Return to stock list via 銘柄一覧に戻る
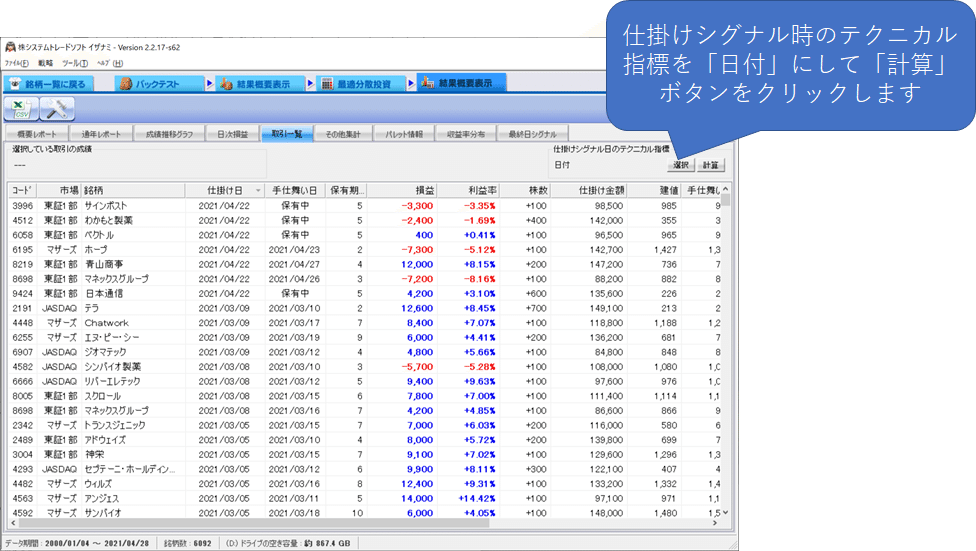The image size is (976, 551). [49, 84]
